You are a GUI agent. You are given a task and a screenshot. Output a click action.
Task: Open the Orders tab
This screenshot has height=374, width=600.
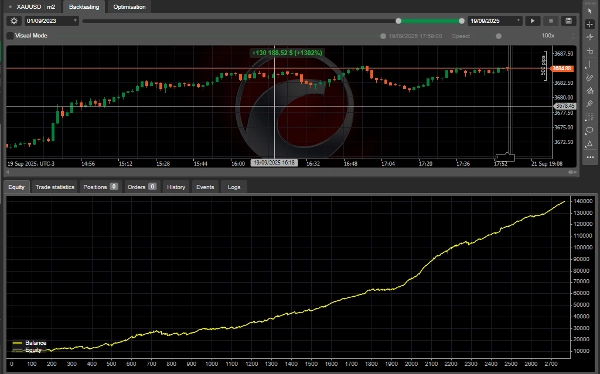coord(142,187)
